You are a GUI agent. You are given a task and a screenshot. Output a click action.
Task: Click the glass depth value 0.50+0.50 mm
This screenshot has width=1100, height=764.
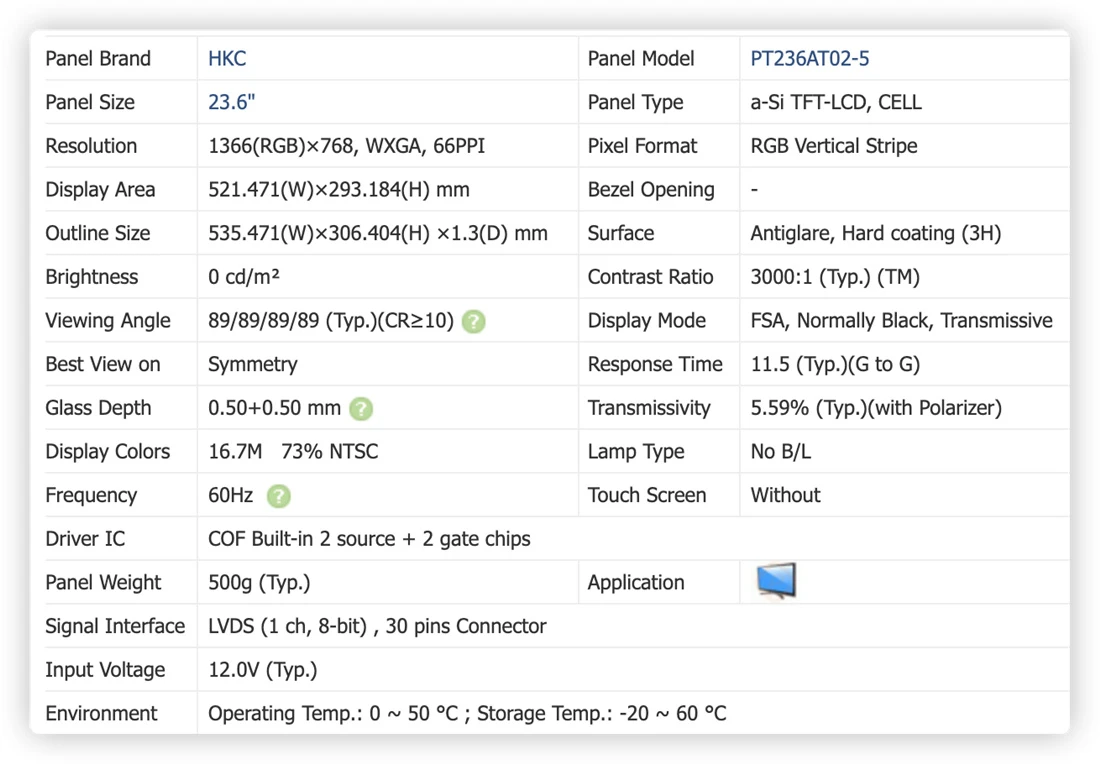[274, 408]
